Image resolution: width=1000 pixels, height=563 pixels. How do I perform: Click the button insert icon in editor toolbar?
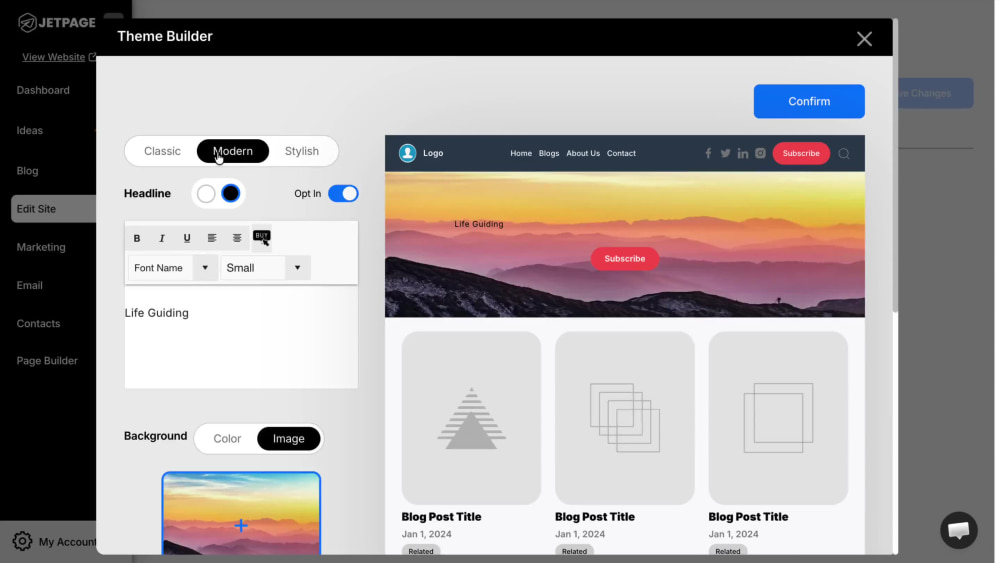(261, 238)
